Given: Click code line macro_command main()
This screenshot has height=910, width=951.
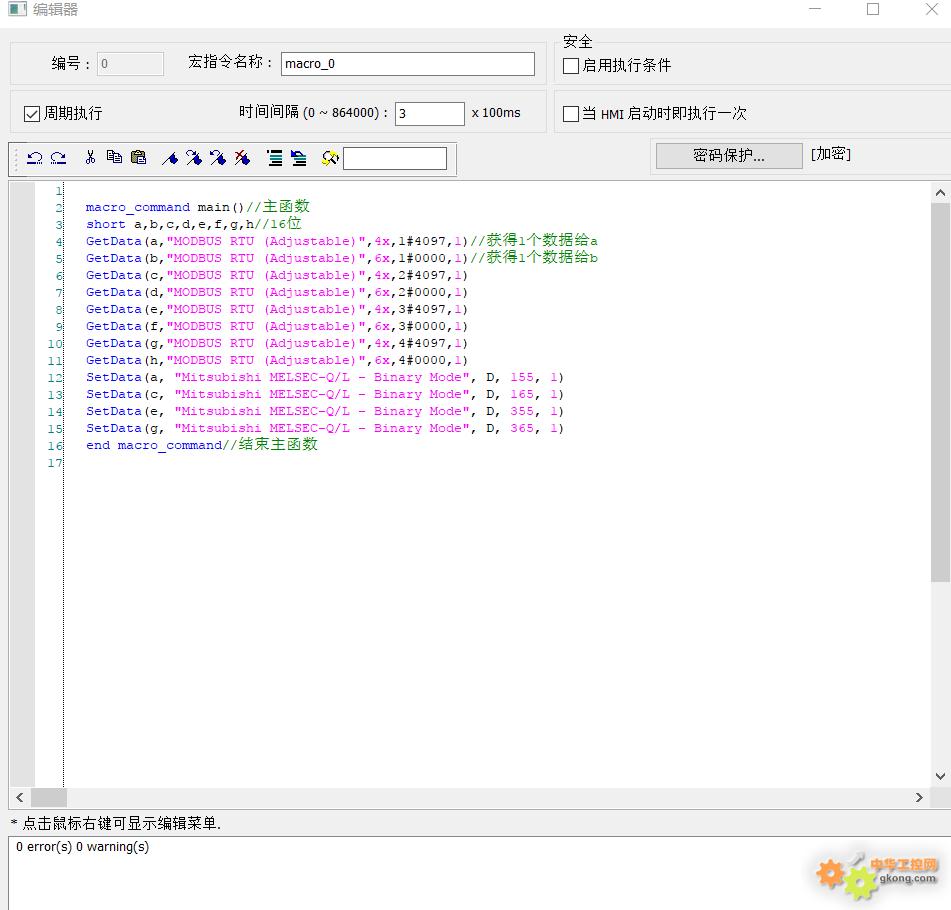Looking at the screenshot, I should [198, 207].
